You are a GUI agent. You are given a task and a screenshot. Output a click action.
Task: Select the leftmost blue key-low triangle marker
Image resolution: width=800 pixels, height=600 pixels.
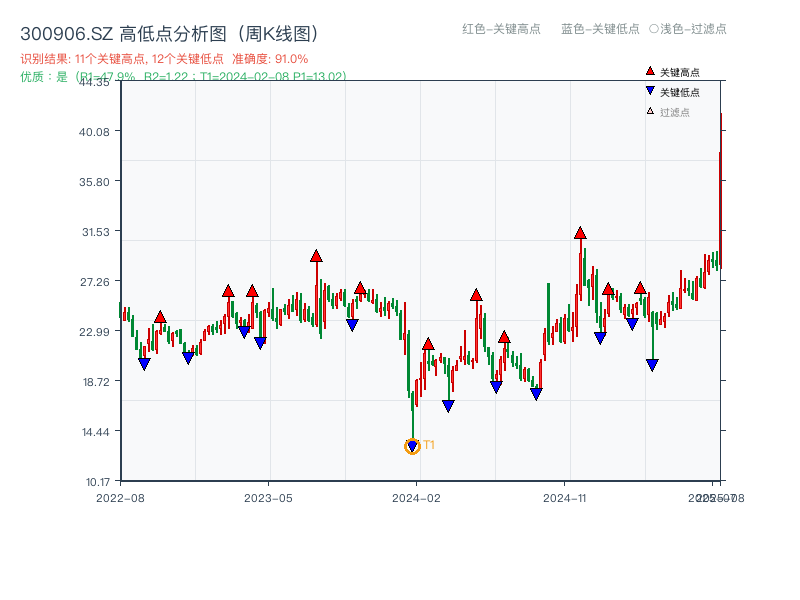click(144, 364)
